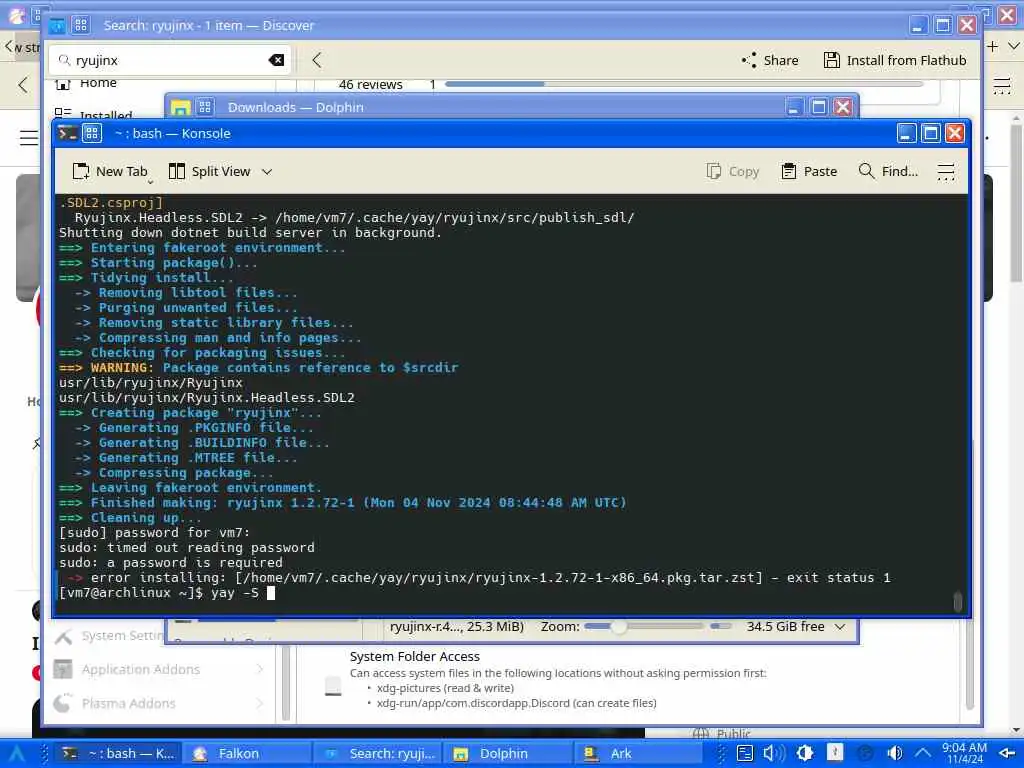Click the Dolphin folder title icon
This screenshot has width=1024, height=768.
coord(181,108)
